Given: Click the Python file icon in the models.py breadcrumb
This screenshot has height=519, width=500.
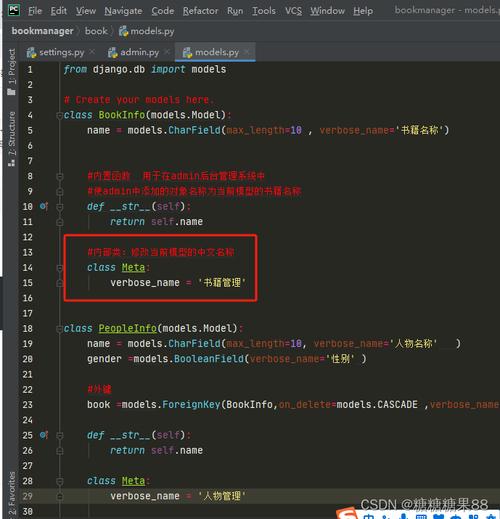Looking at the screenshot, I should 124,31.
